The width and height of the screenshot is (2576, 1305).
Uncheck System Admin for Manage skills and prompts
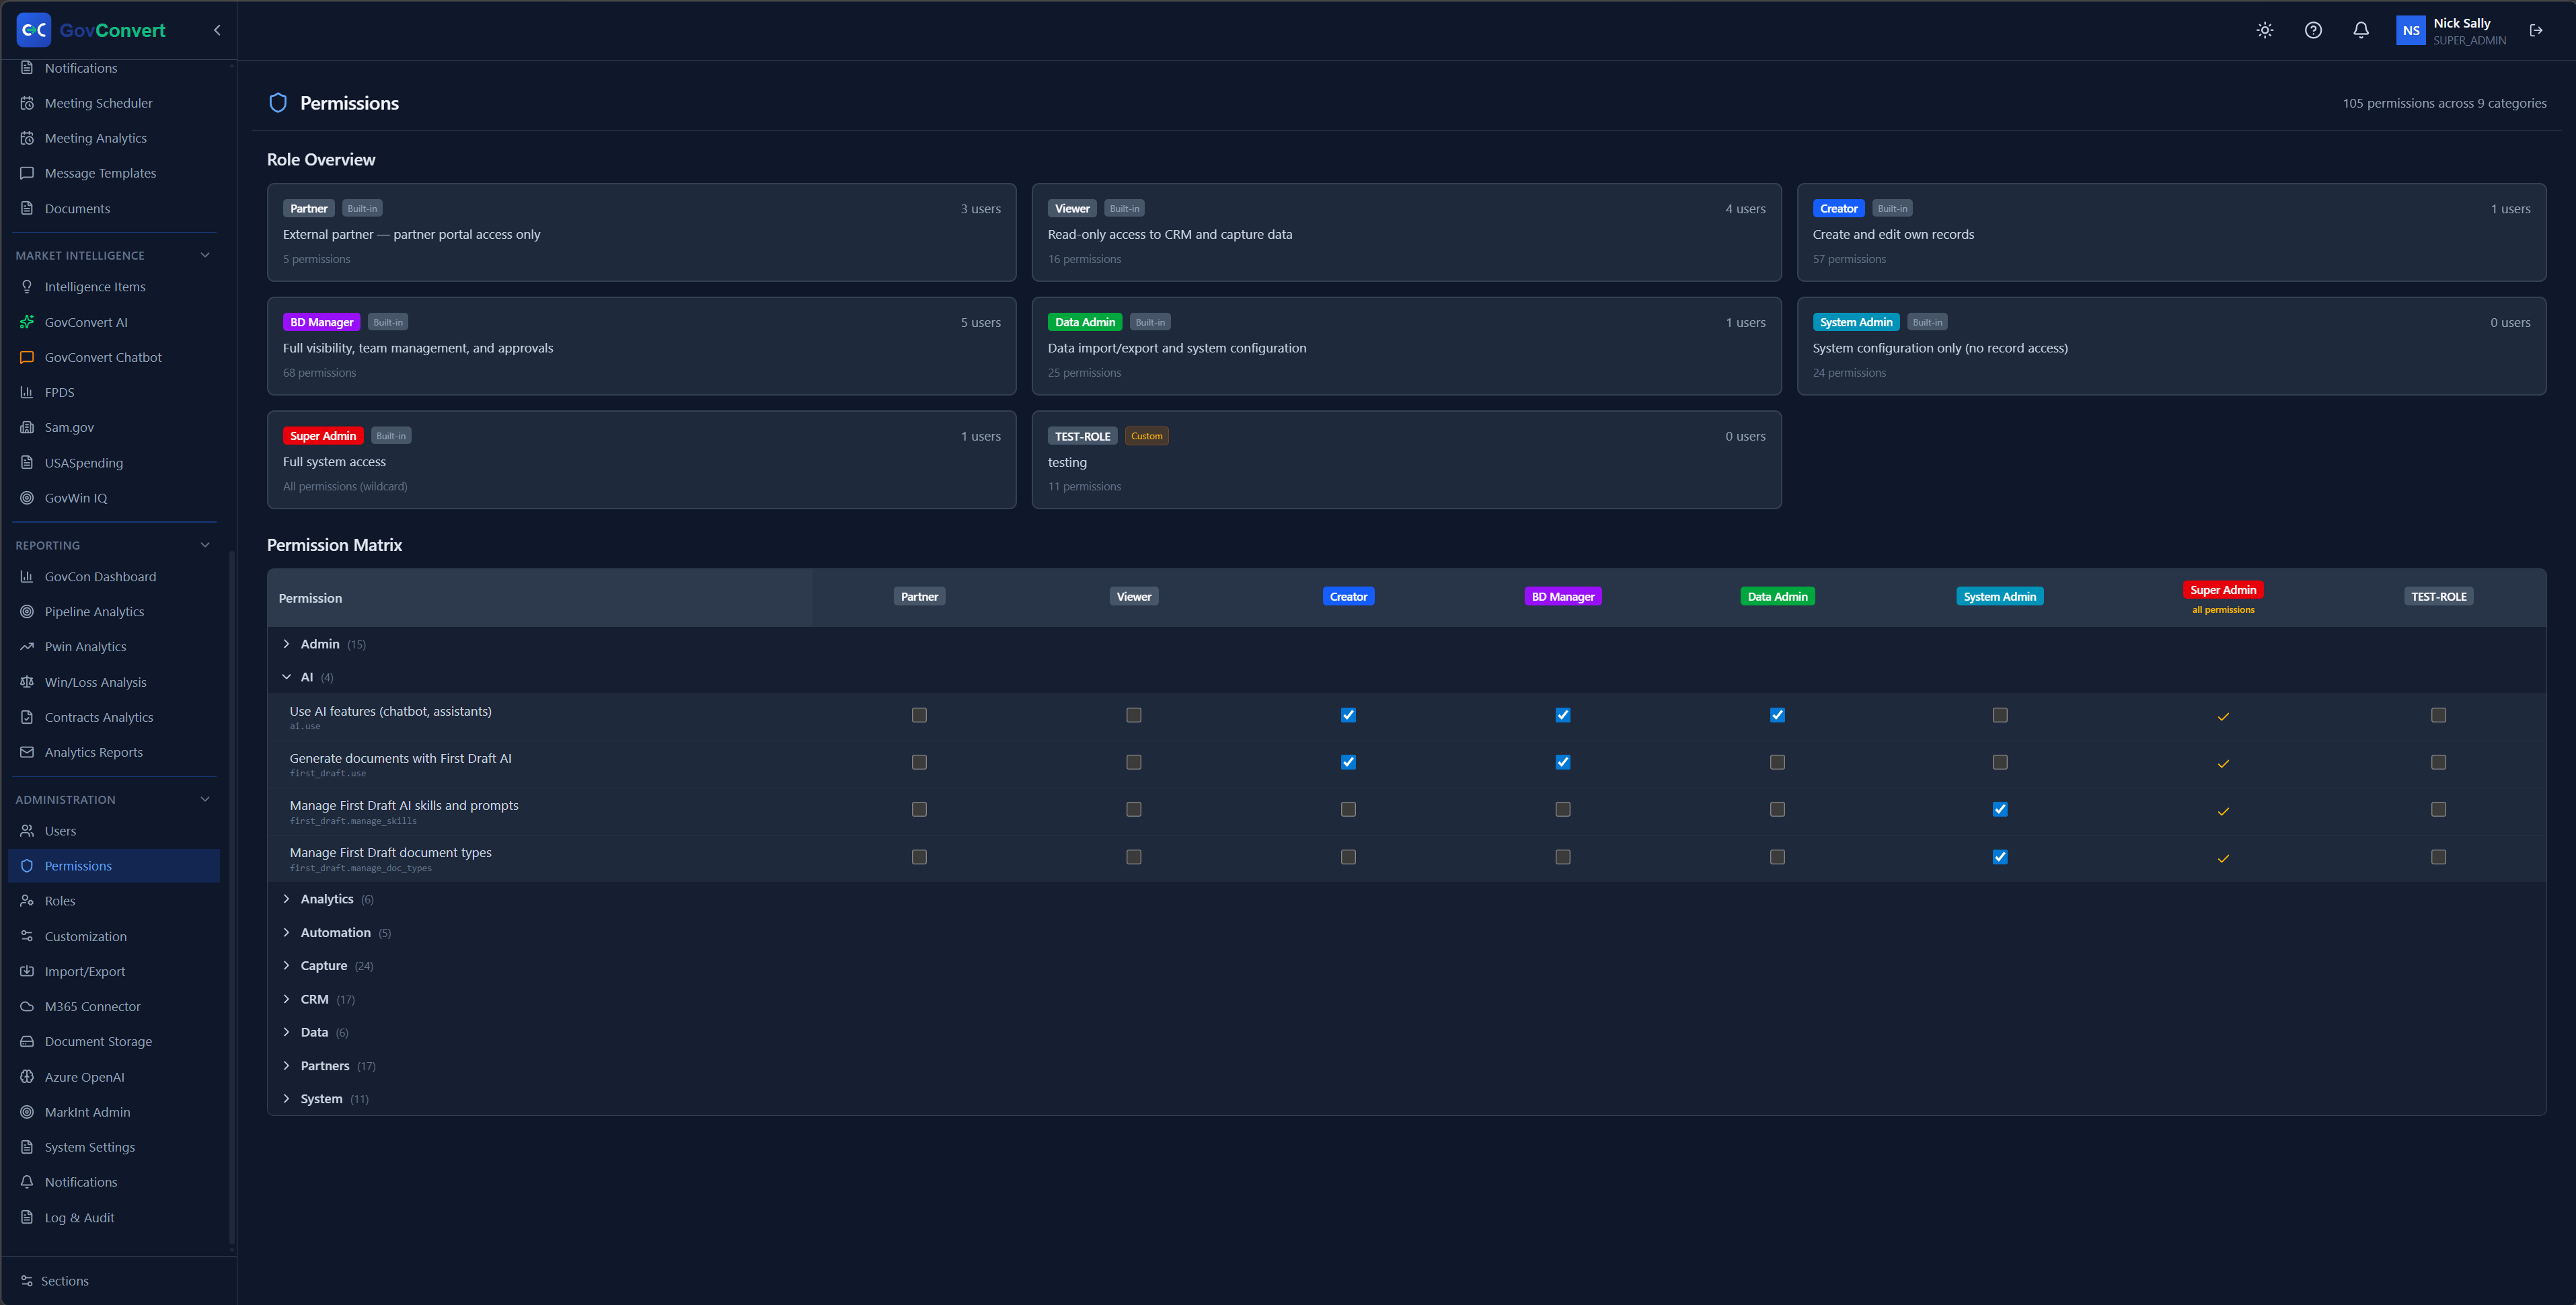(x=1999, y=809)
